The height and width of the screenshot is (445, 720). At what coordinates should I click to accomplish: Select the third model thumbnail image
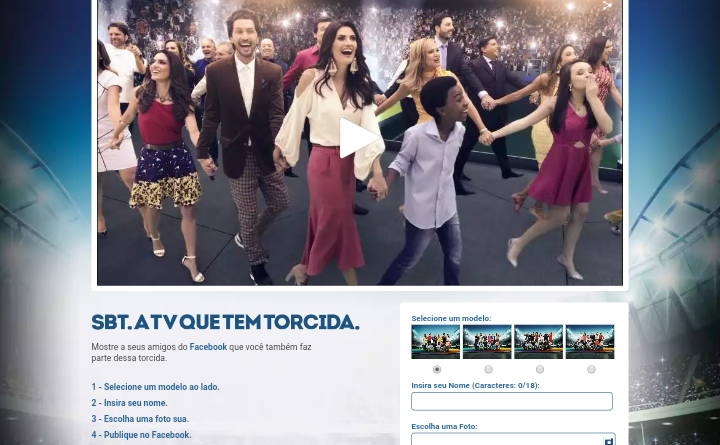[538, 342]
